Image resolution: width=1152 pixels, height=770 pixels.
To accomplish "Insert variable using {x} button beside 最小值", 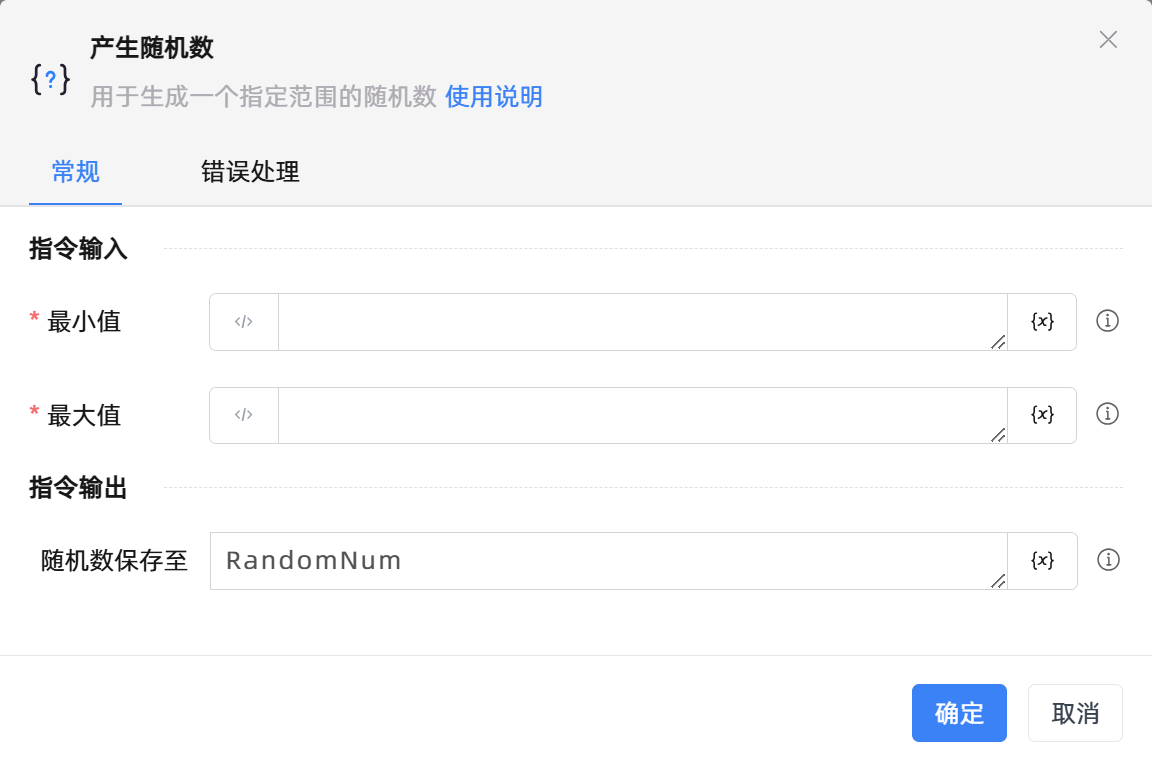I will coord(1042,322).
